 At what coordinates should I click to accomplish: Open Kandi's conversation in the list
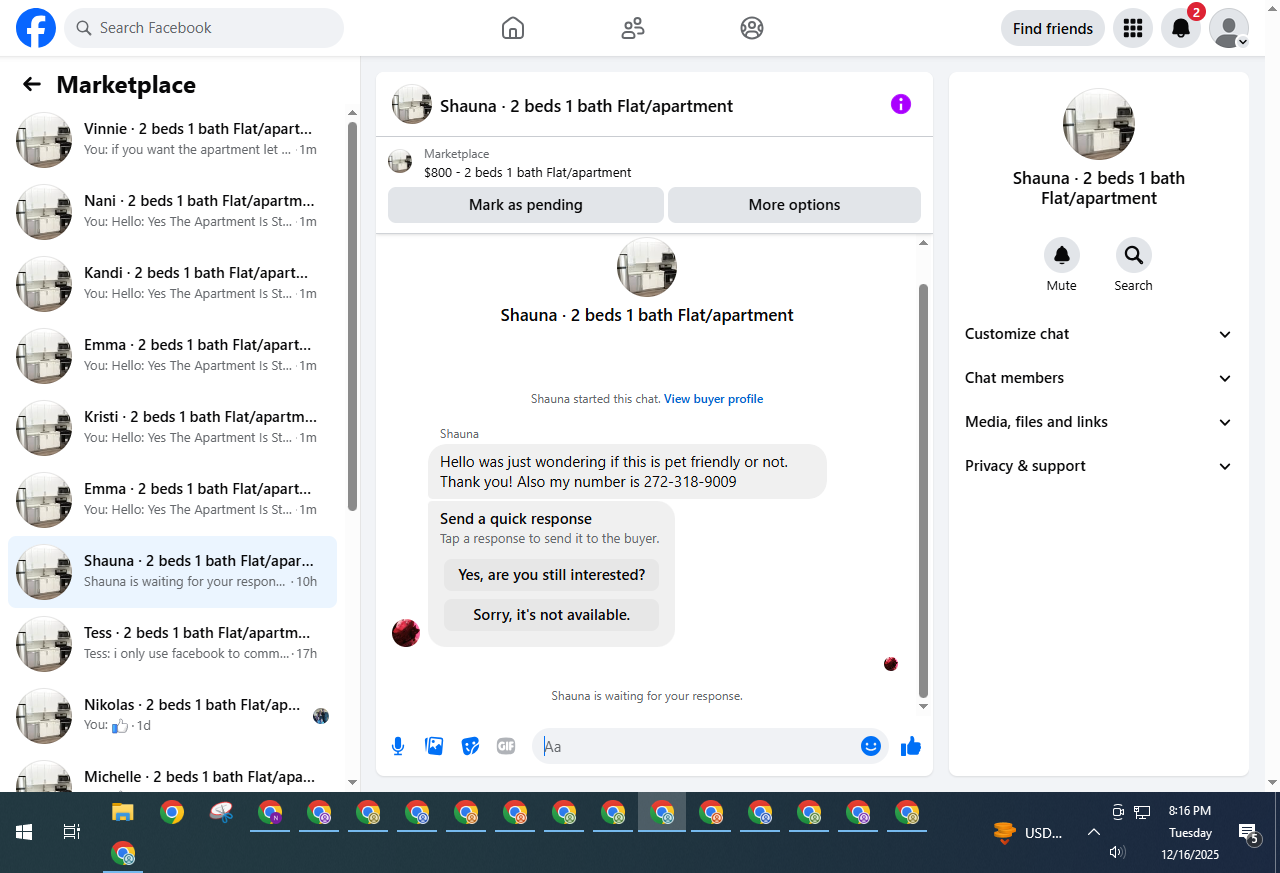pos(172,284)
